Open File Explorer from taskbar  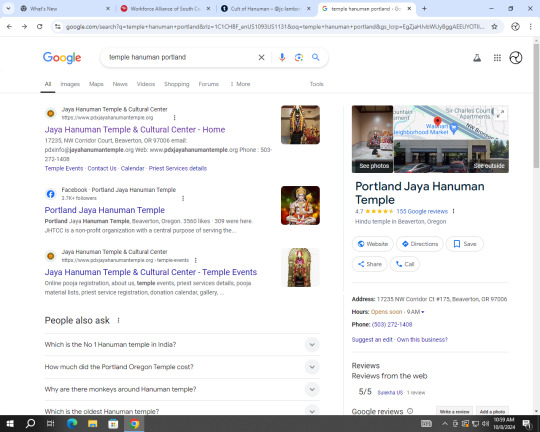coord(92,423)
